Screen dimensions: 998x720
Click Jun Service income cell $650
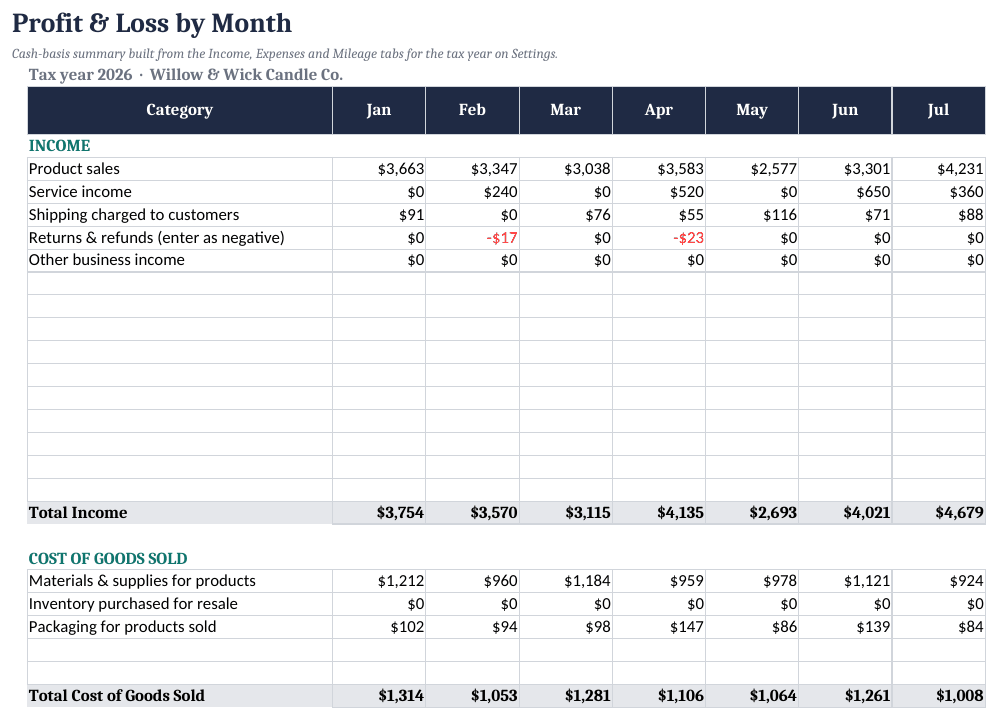[x=845, y=192]
